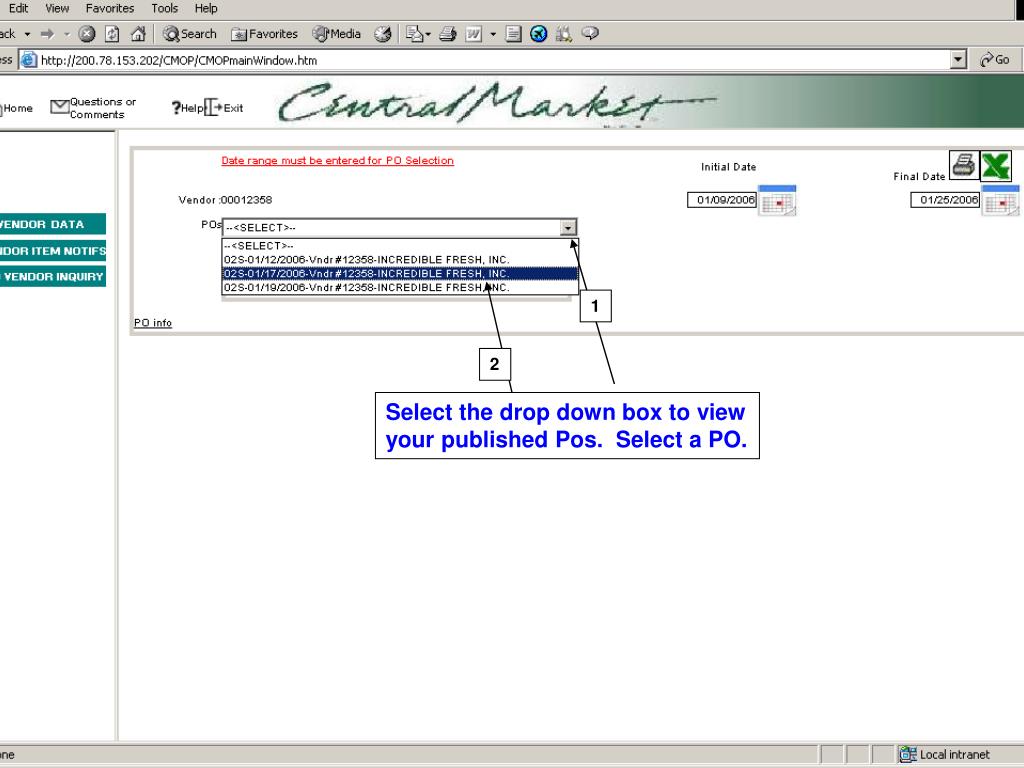
Task: Expand the Edit with Word dropdown arrow
Action: 493,34
